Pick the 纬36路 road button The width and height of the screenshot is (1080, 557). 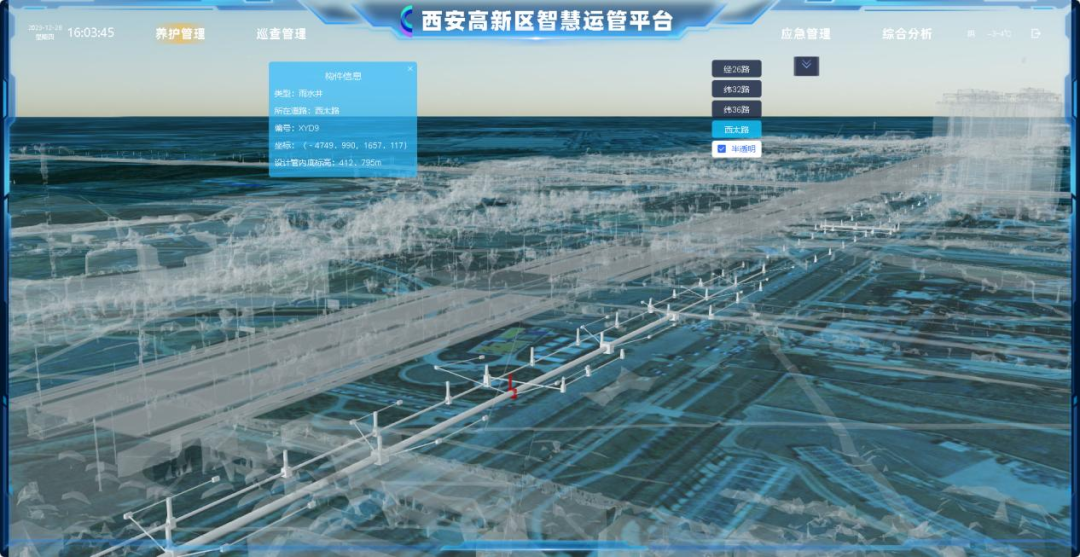pyautogui.click(x=736, y=109)
